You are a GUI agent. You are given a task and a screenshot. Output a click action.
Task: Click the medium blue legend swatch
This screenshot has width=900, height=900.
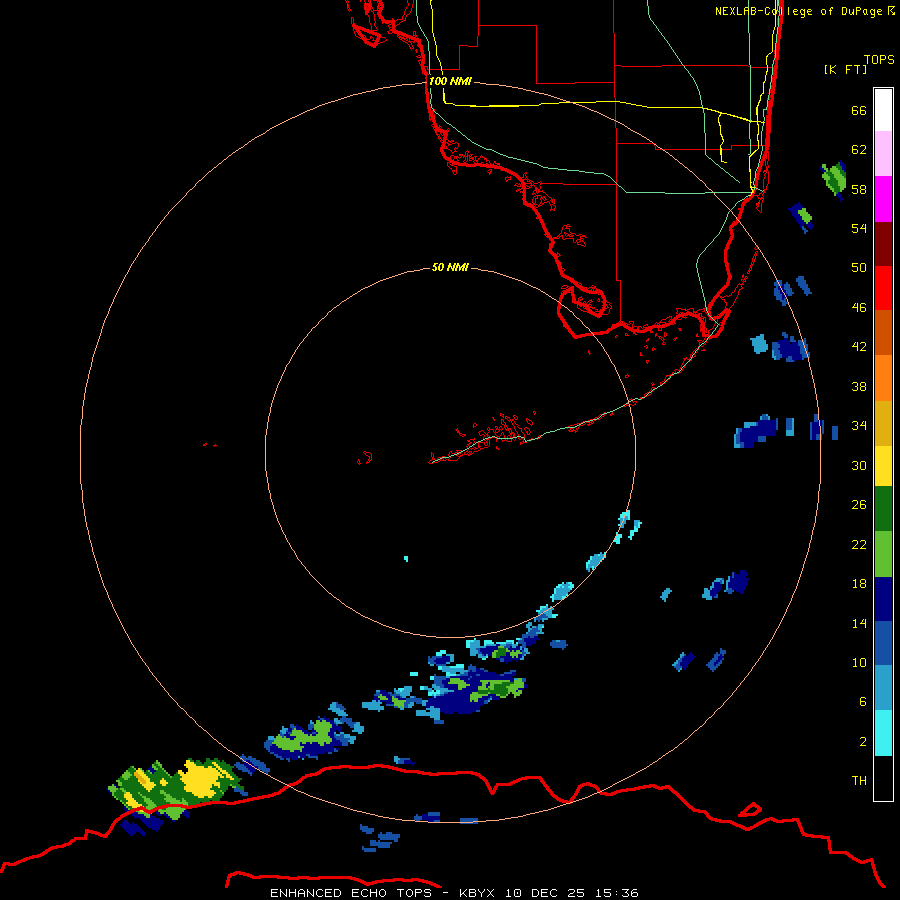pyautogui.click(x=883, y=643)
